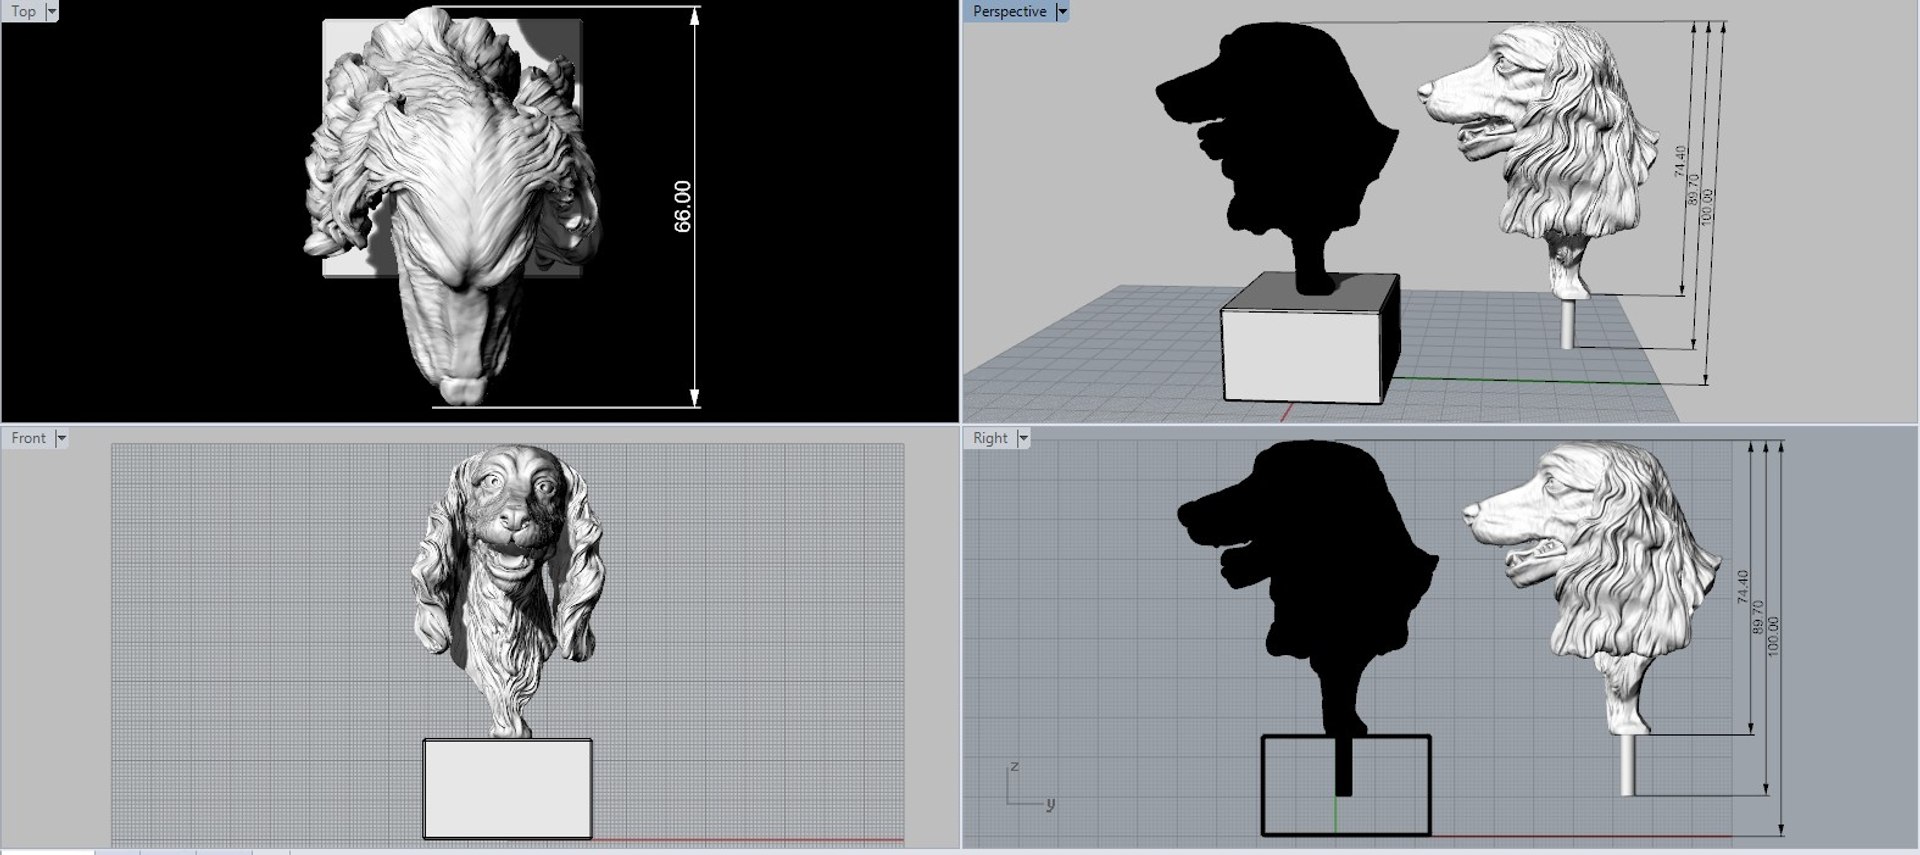Image resolution: width=1920 pixels, height=855 pixels.
Task: Select the dog head model in Top viewport
Action: click(x=452, y=205)
